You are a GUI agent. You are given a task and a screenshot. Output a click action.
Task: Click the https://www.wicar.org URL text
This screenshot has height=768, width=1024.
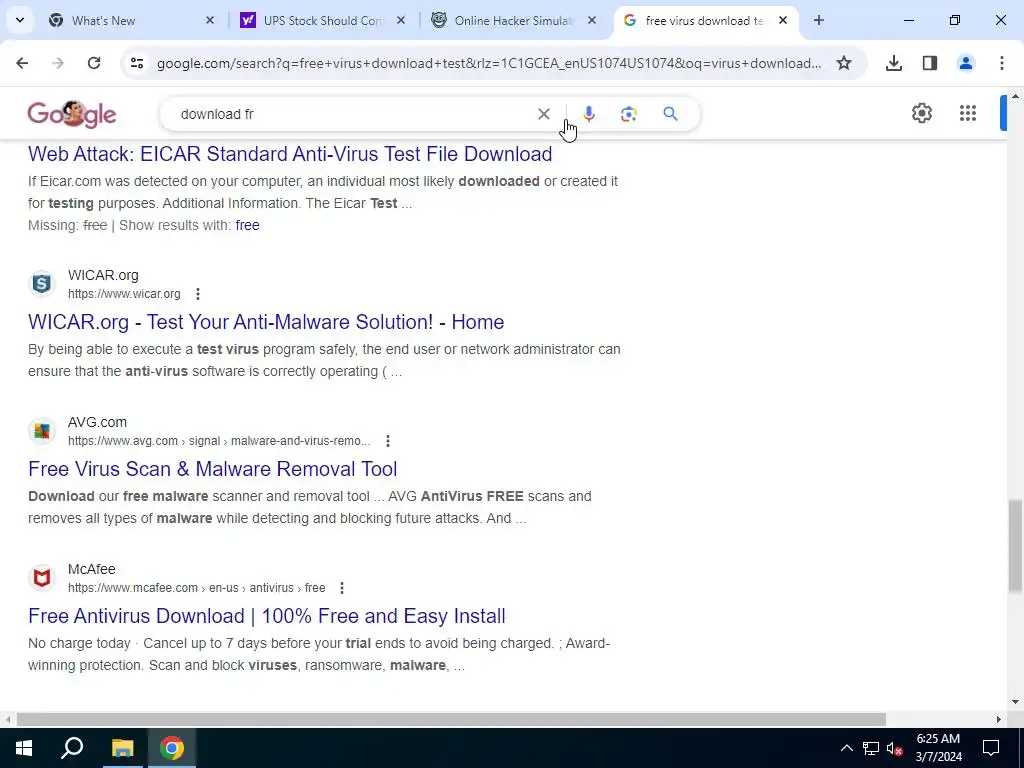click(124, 294)
